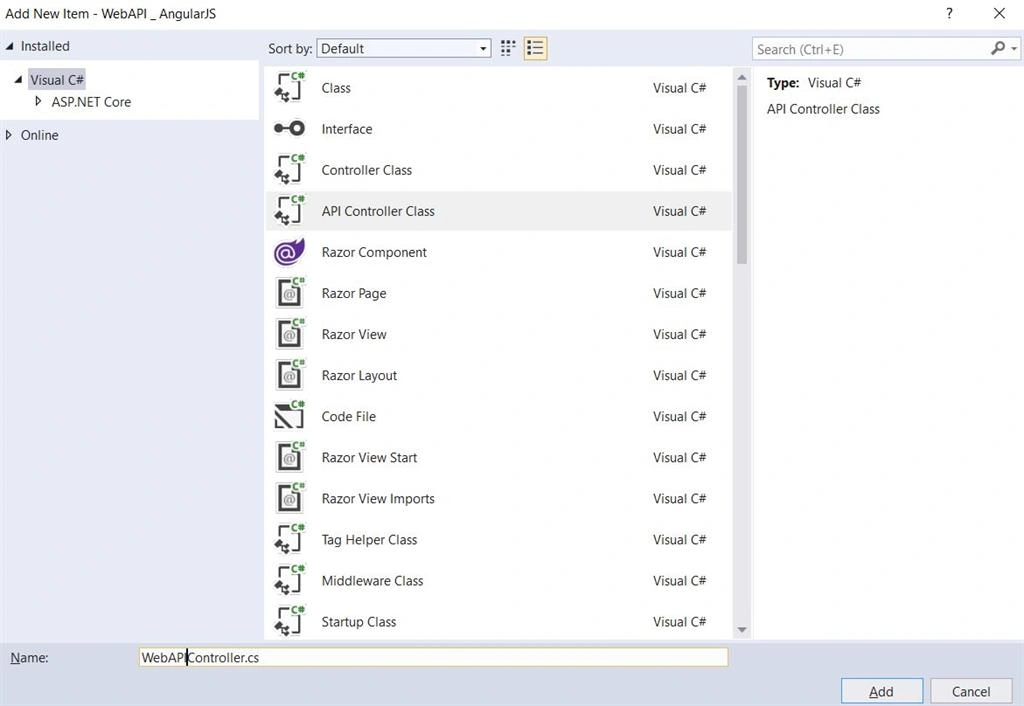1024x706 pixels.
Task: Select the Tag Helper Class name
Action: click(369, 540)
